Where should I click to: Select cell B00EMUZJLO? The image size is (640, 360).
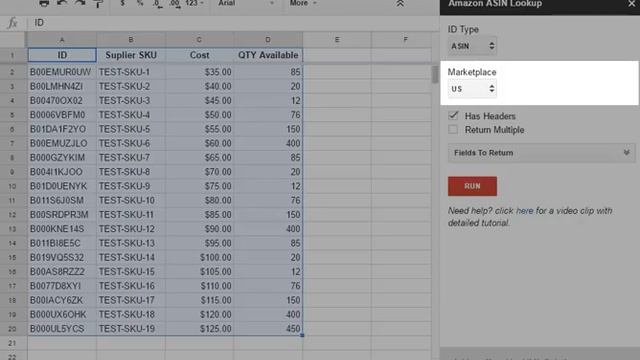click(62, 143)
